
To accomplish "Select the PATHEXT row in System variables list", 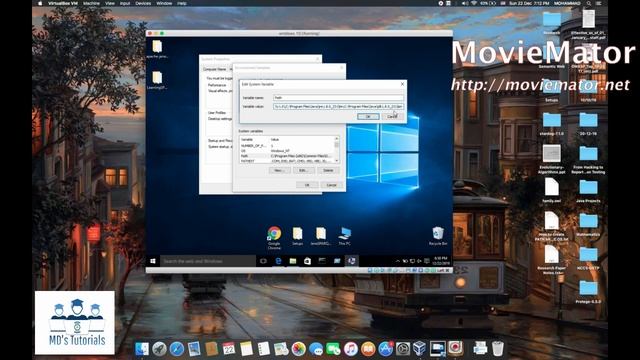I will pyautogui.click(x=287, y=161).
